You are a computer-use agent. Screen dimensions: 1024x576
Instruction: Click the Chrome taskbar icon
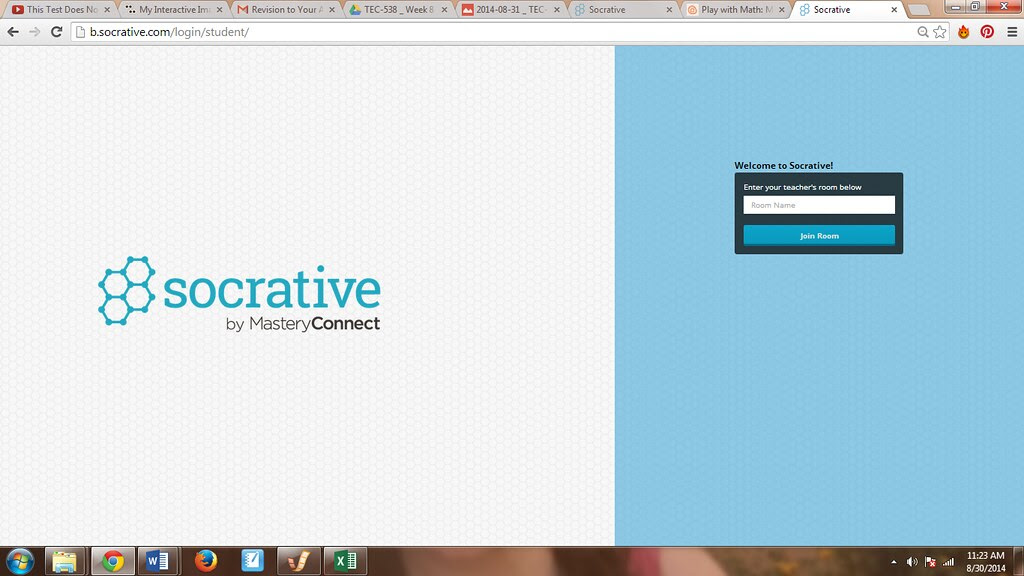coord(112,561)
